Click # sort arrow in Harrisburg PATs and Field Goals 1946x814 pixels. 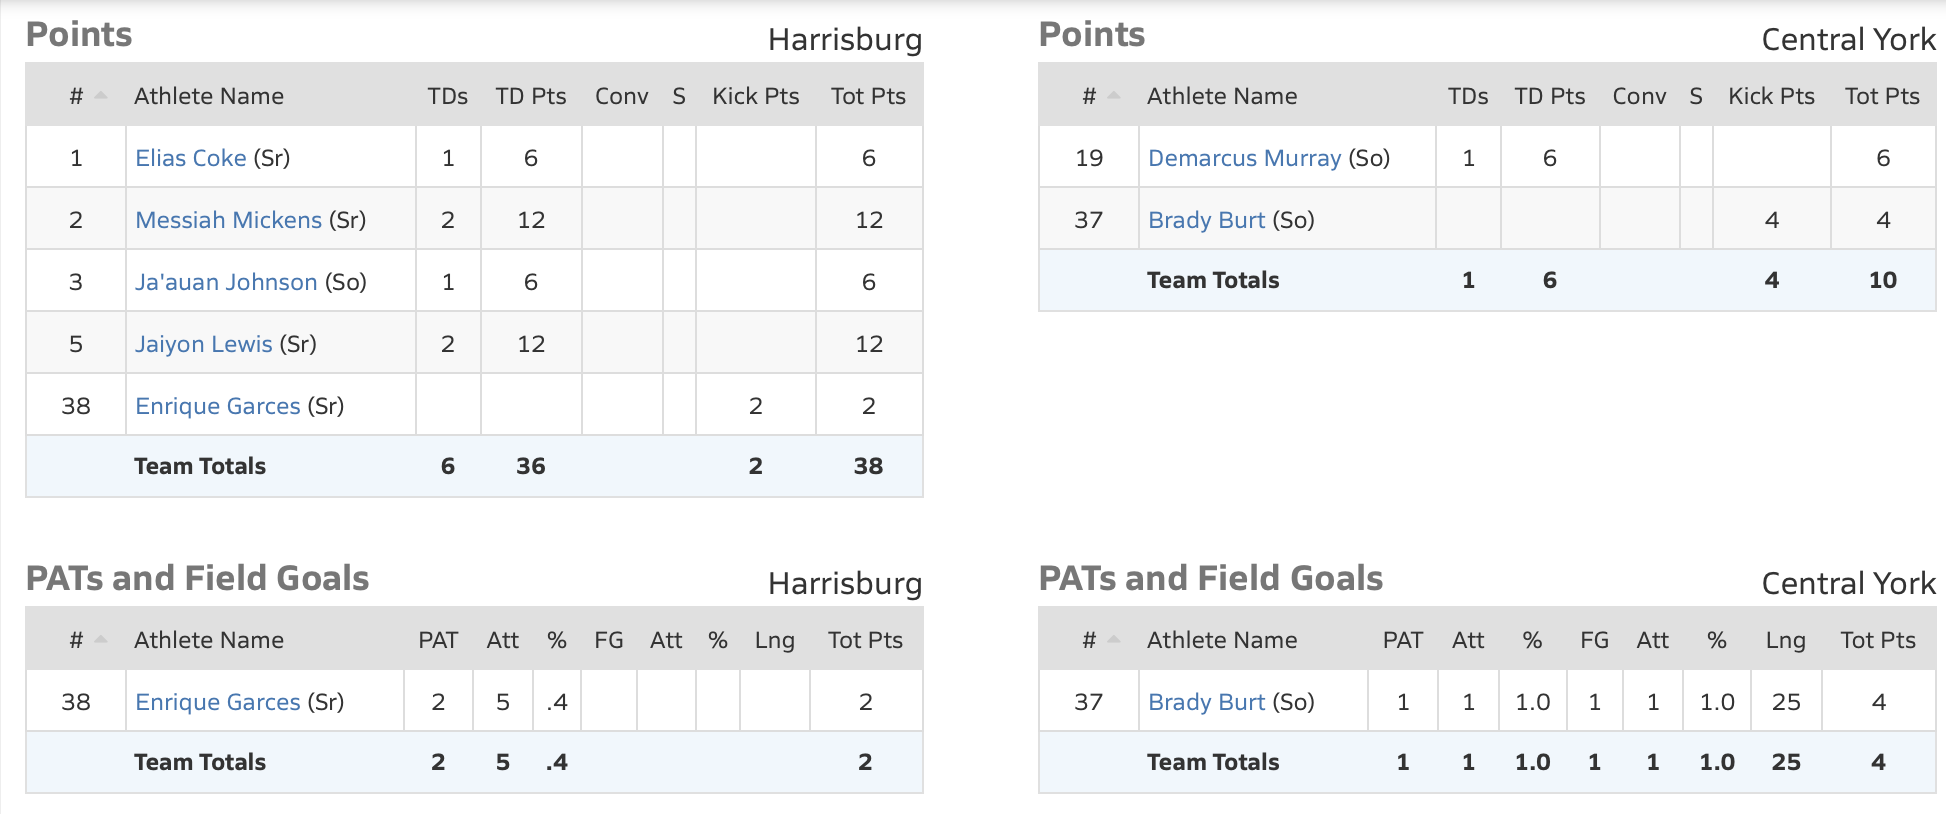tap(100, 640)
